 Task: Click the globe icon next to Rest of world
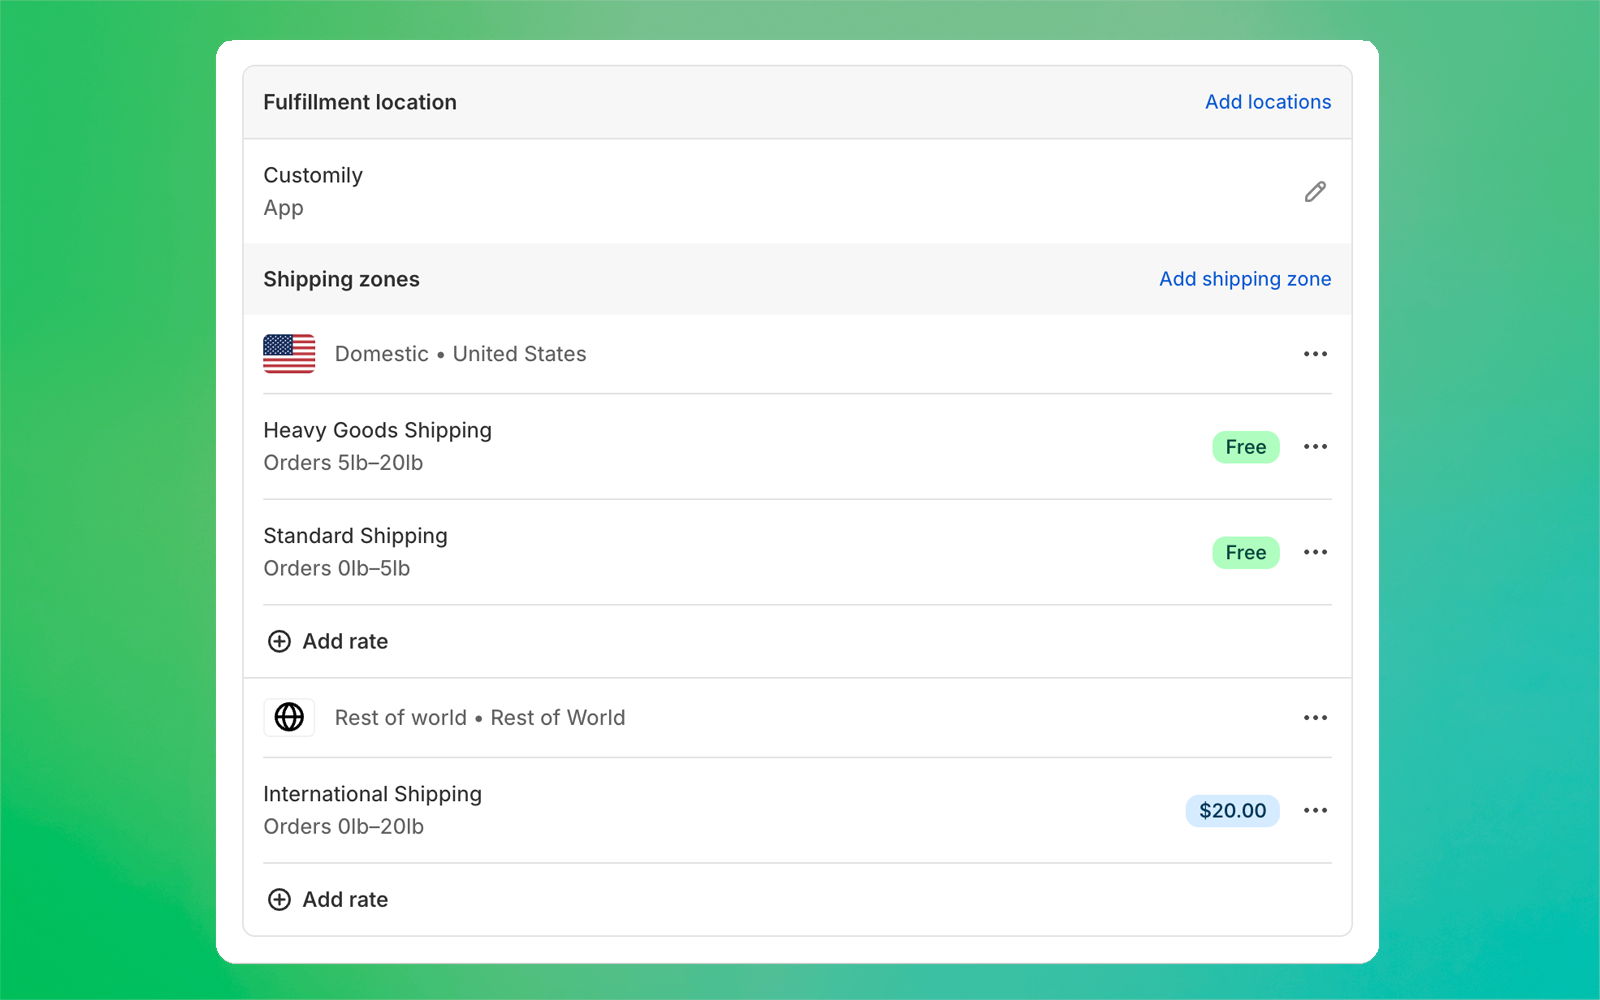[289, 717]
